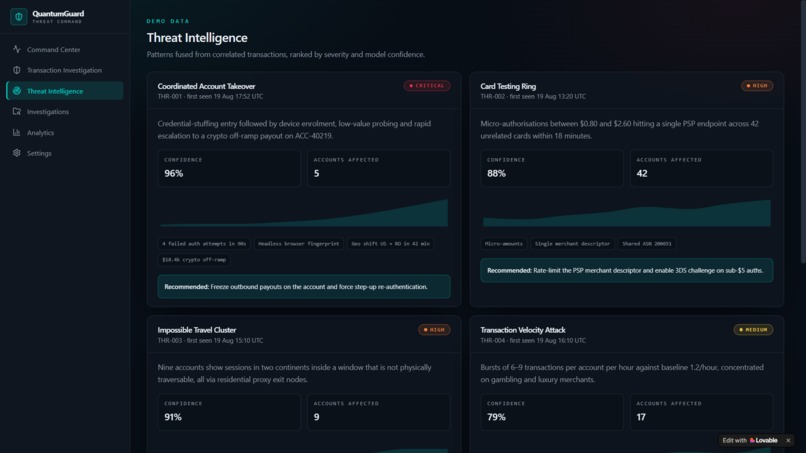The height and width of the screenshot is (453, 806).
Task: Click the 'Rate-limit the PSP' recommendation
Action: pos(627,270)
